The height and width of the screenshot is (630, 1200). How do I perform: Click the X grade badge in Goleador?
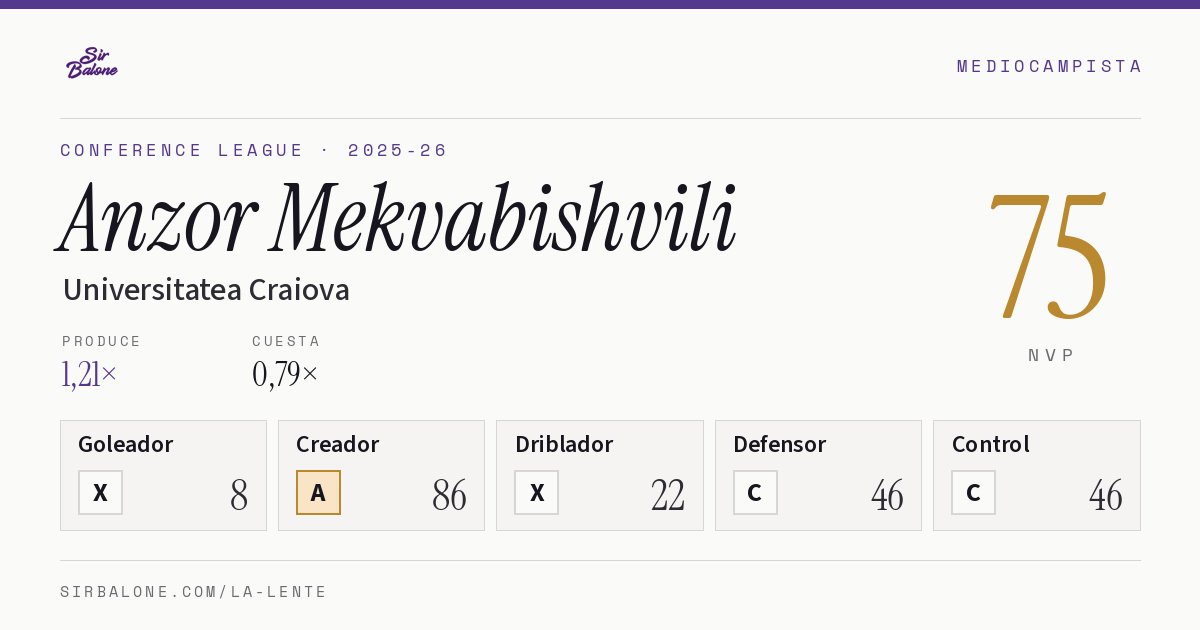(100, 493)
